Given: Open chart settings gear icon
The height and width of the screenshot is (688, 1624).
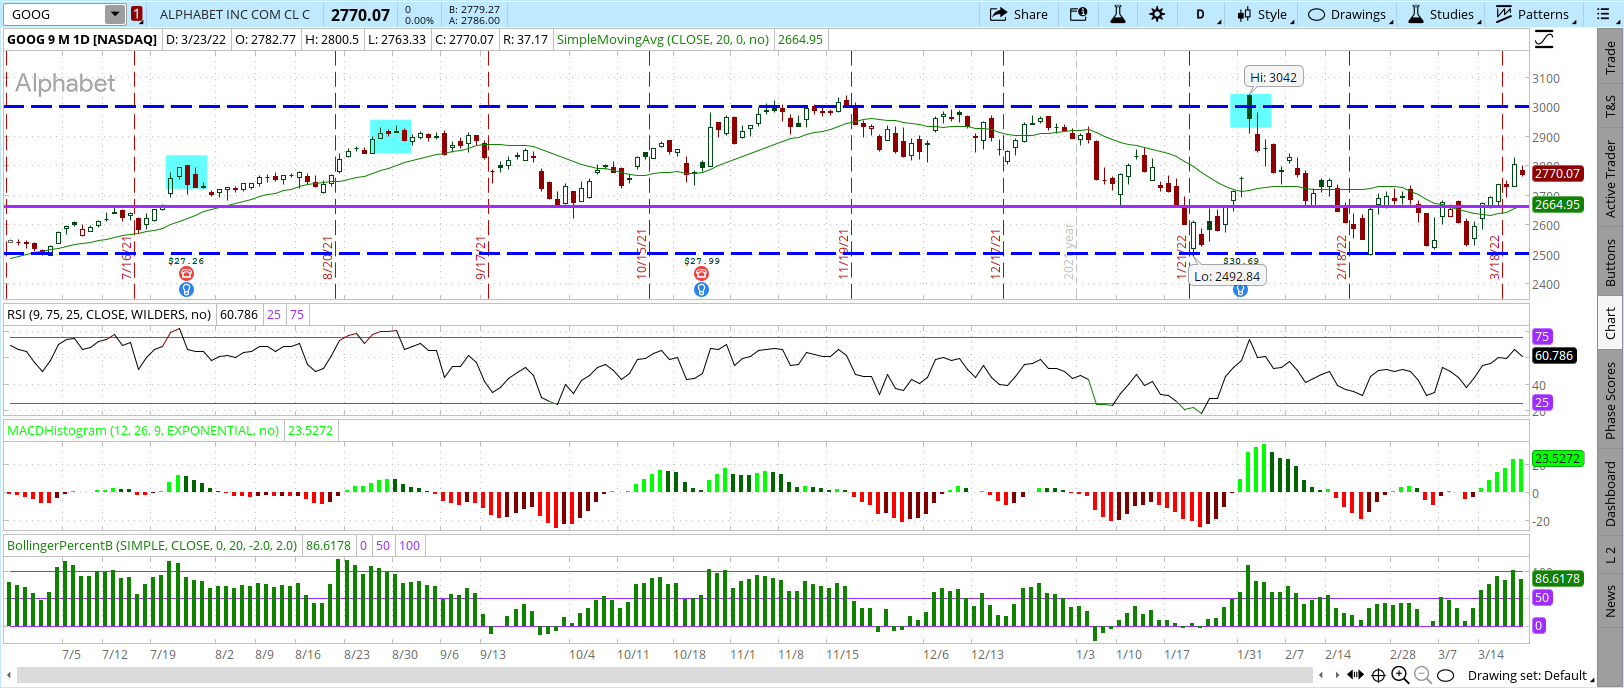Looking at the screenshot, I should click(x=1157, y=14).
